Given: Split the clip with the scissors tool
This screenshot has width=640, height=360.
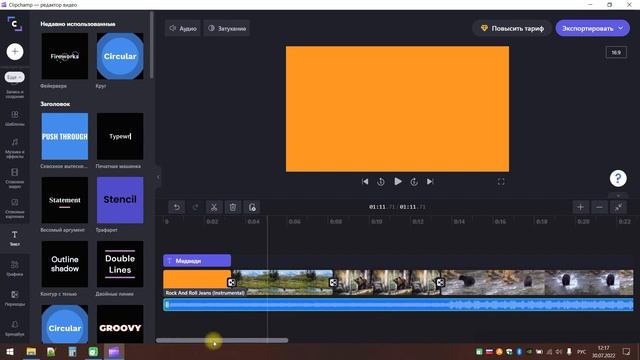Looking at the screenshot, I should (x=214, y=207).
